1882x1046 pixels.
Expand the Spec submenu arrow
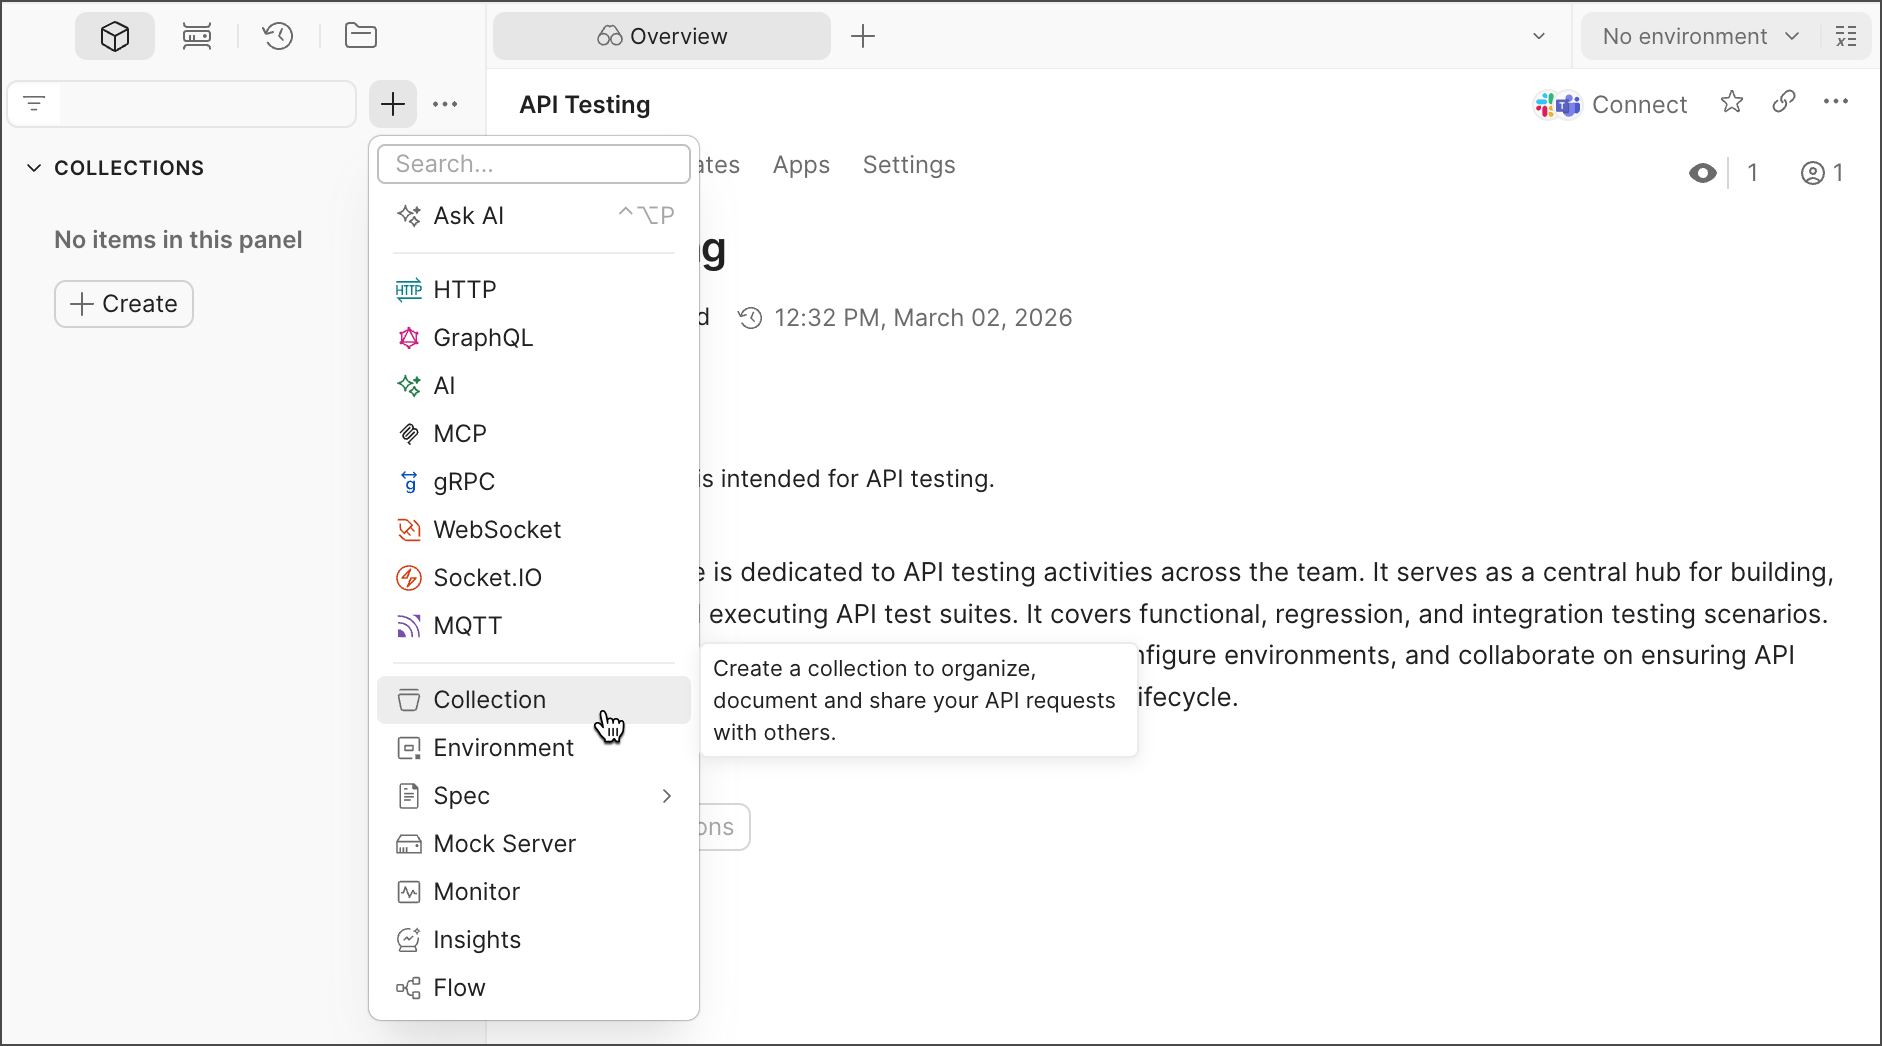point(666,796)
